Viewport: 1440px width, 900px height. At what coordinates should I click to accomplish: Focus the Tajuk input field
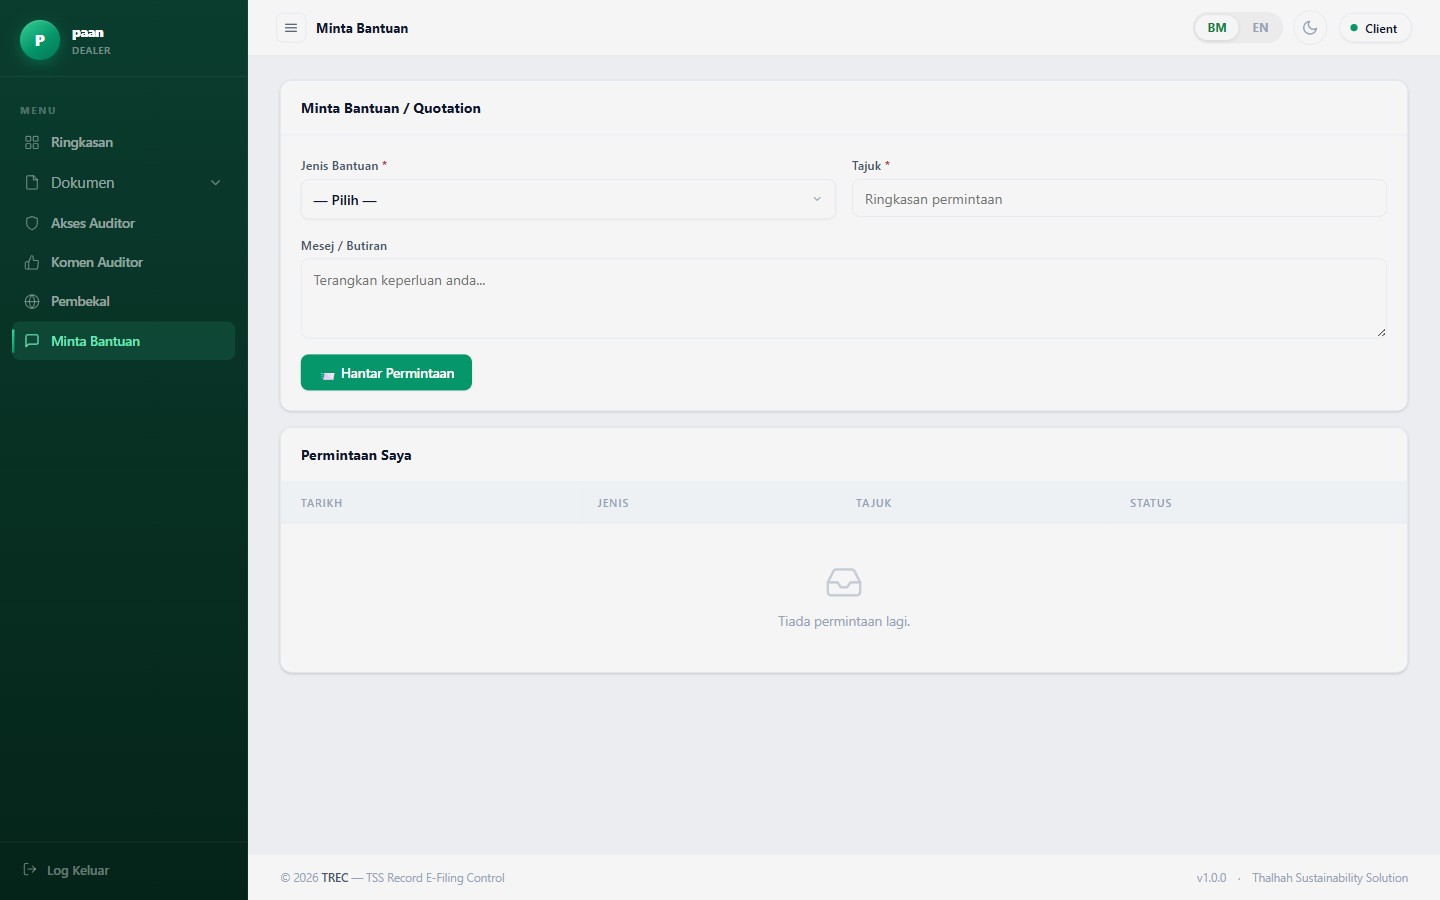click(1119, 199)
